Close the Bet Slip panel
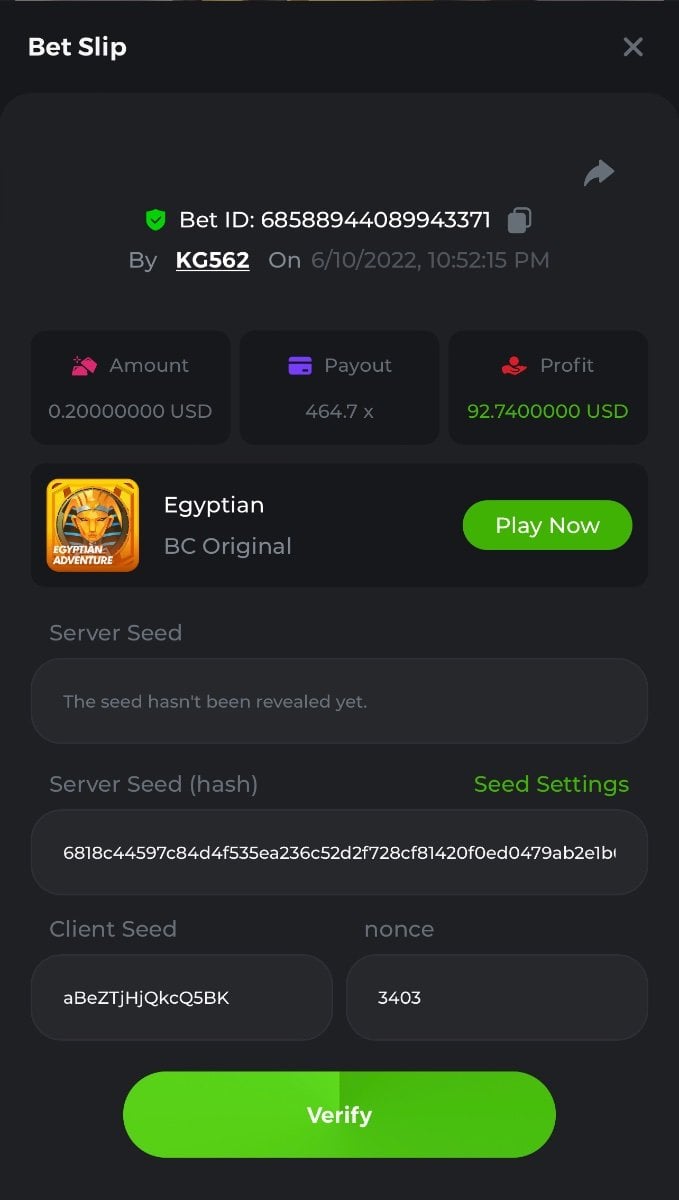 click(x=633, y=47)
